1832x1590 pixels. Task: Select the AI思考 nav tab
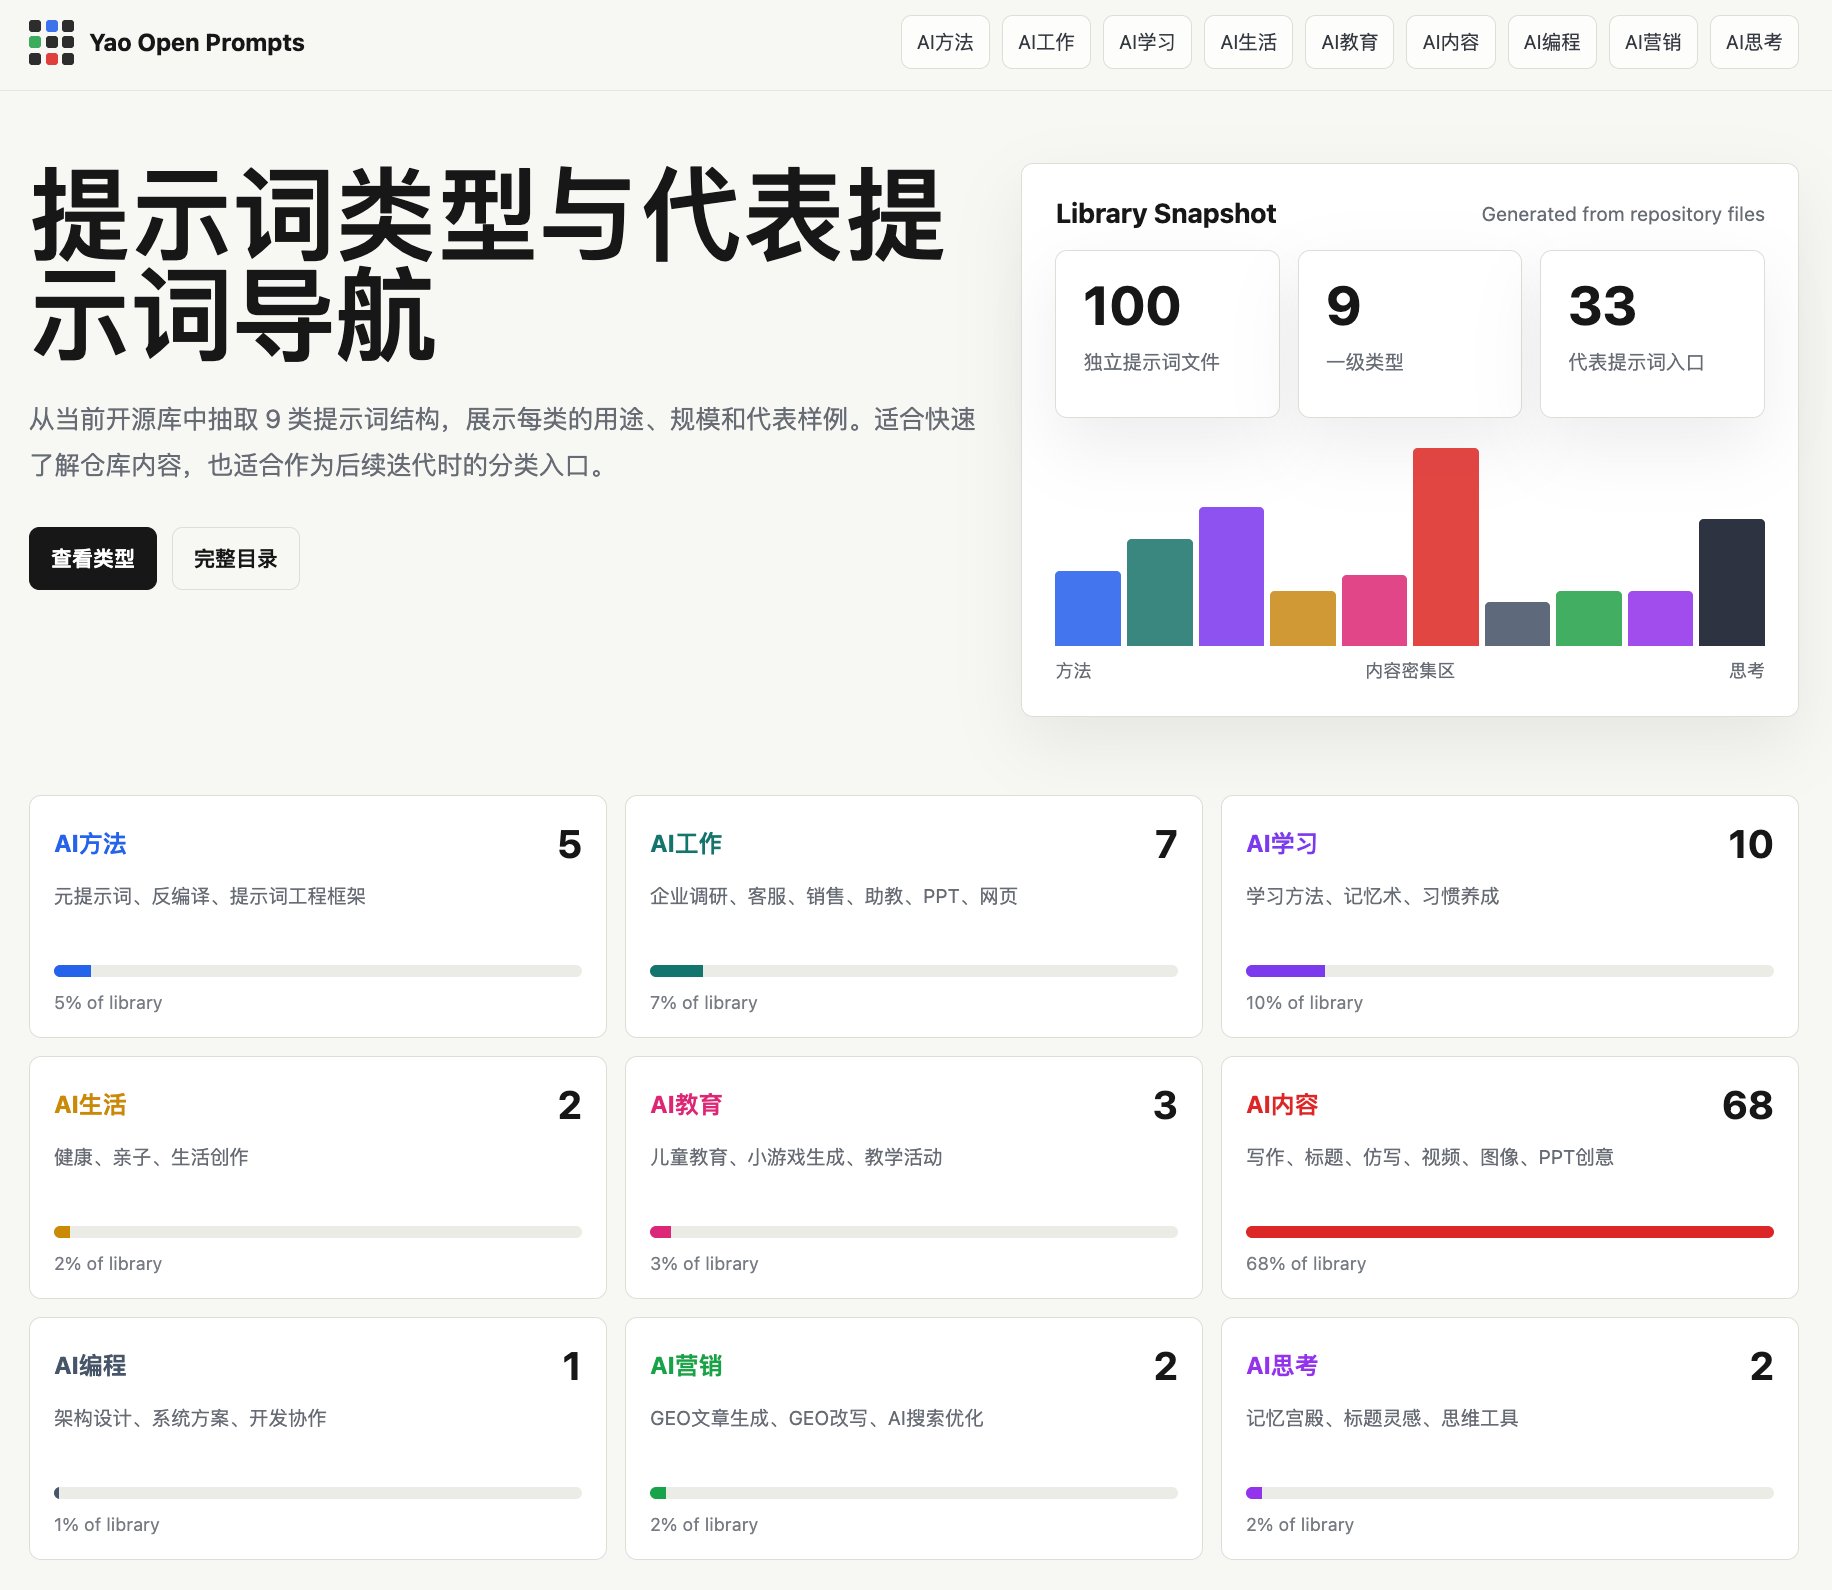coord(1754,42)
